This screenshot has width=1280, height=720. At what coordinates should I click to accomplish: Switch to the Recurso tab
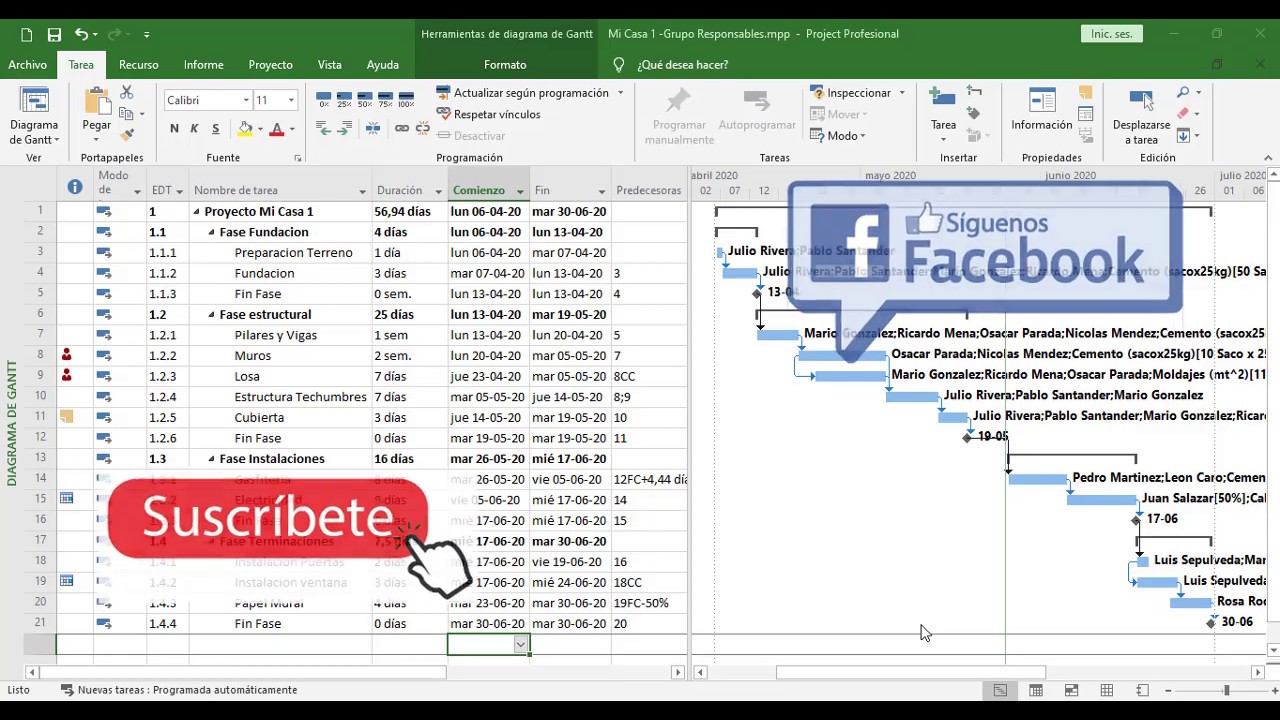click(138, 65)
